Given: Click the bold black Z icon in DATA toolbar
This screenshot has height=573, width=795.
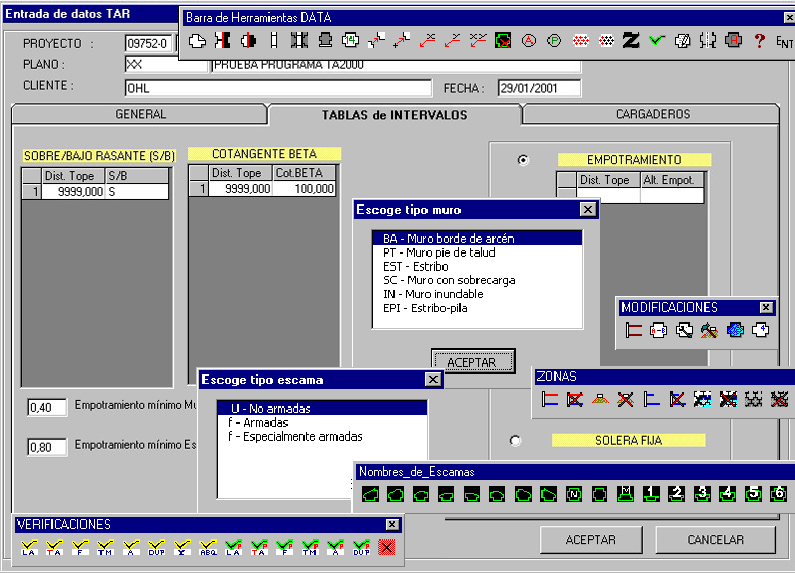Looking at the screenshot, I should point(631,41).
